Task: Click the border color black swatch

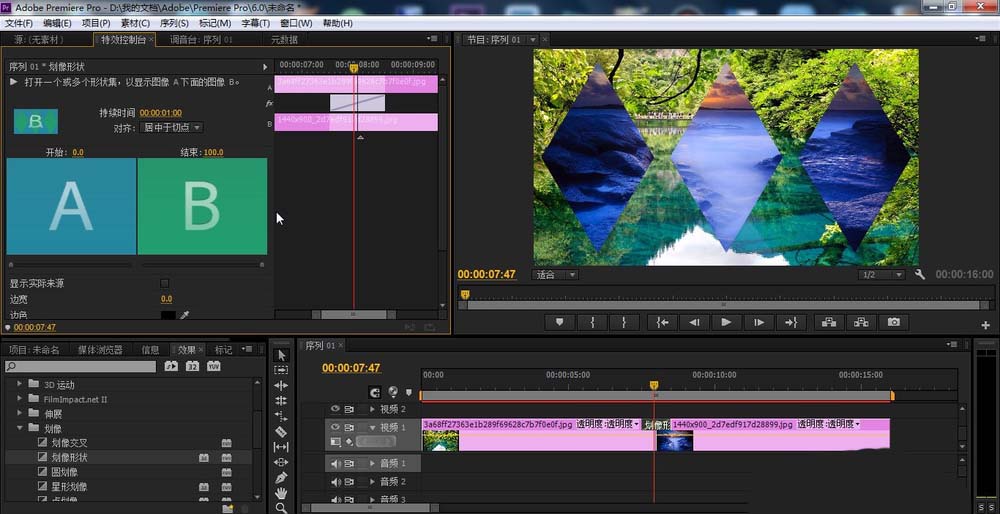Action: (167, 315)
